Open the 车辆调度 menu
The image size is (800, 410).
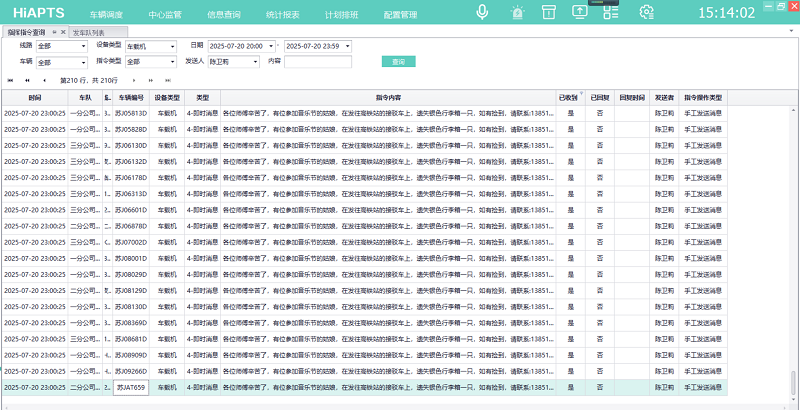pyautogui.click(x=106, y=14)
